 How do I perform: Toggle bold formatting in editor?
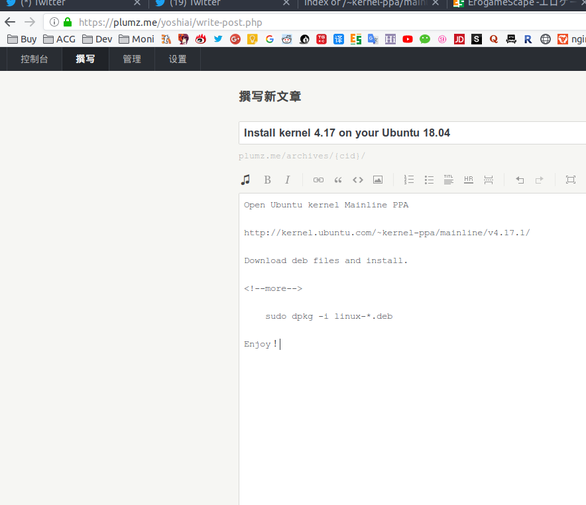click(x=267, y=180)
